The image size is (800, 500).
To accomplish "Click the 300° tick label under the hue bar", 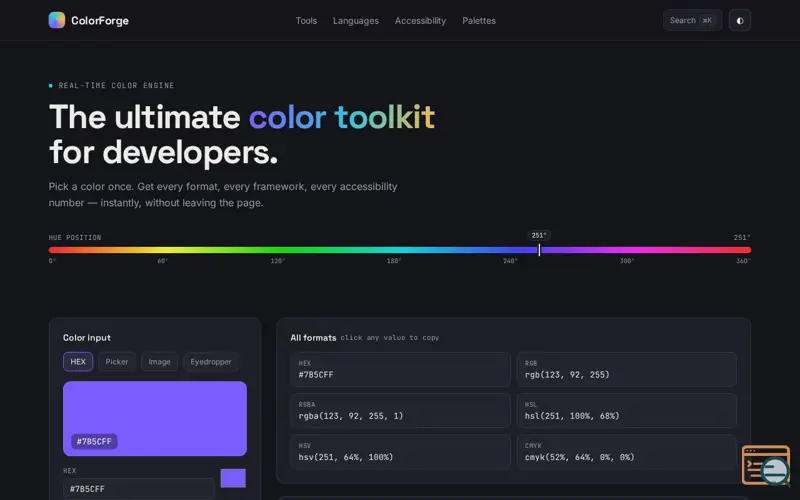I will (x=627, y=261).
